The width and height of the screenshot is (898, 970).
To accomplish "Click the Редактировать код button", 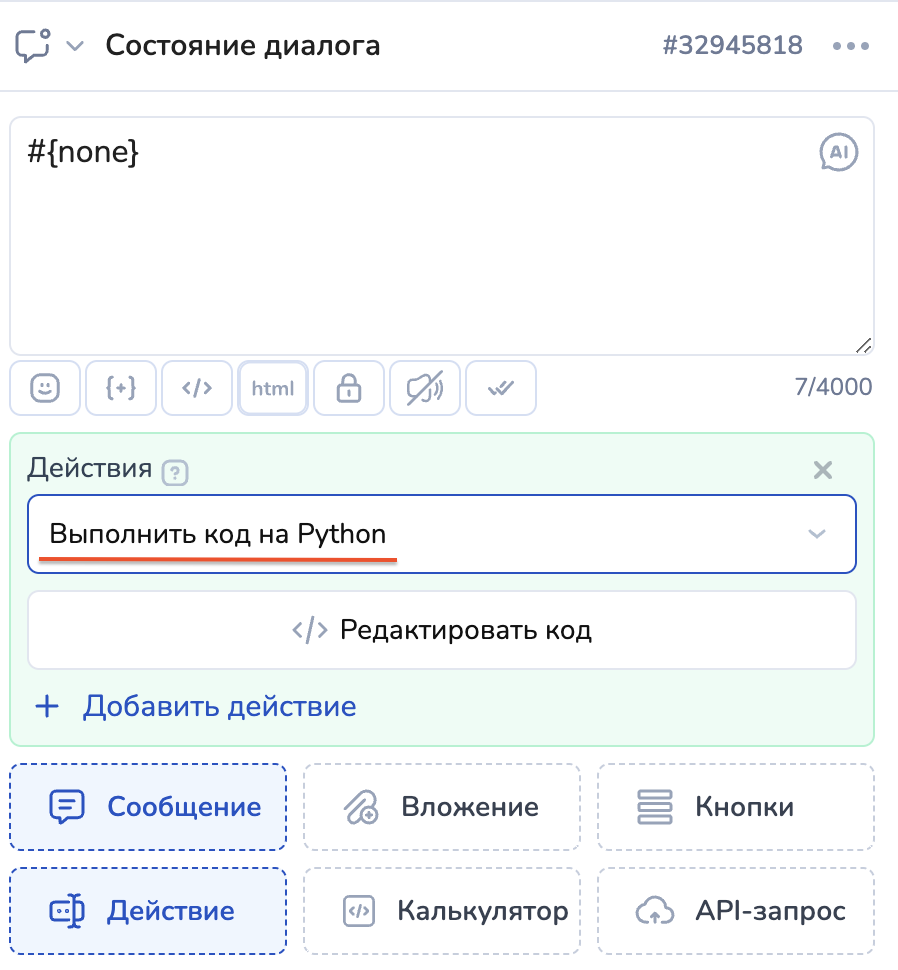I will coord(441,630).
